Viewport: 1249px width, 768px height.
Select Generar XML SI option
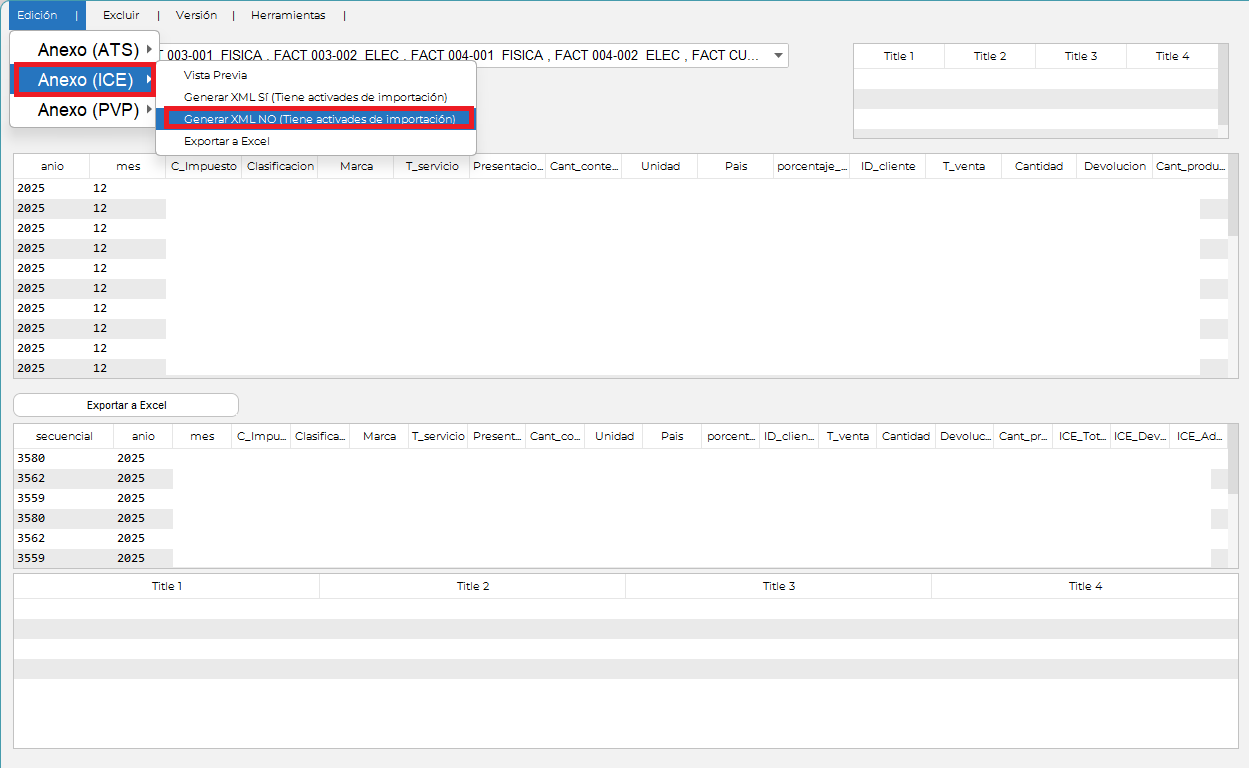[x=315, y=97]
